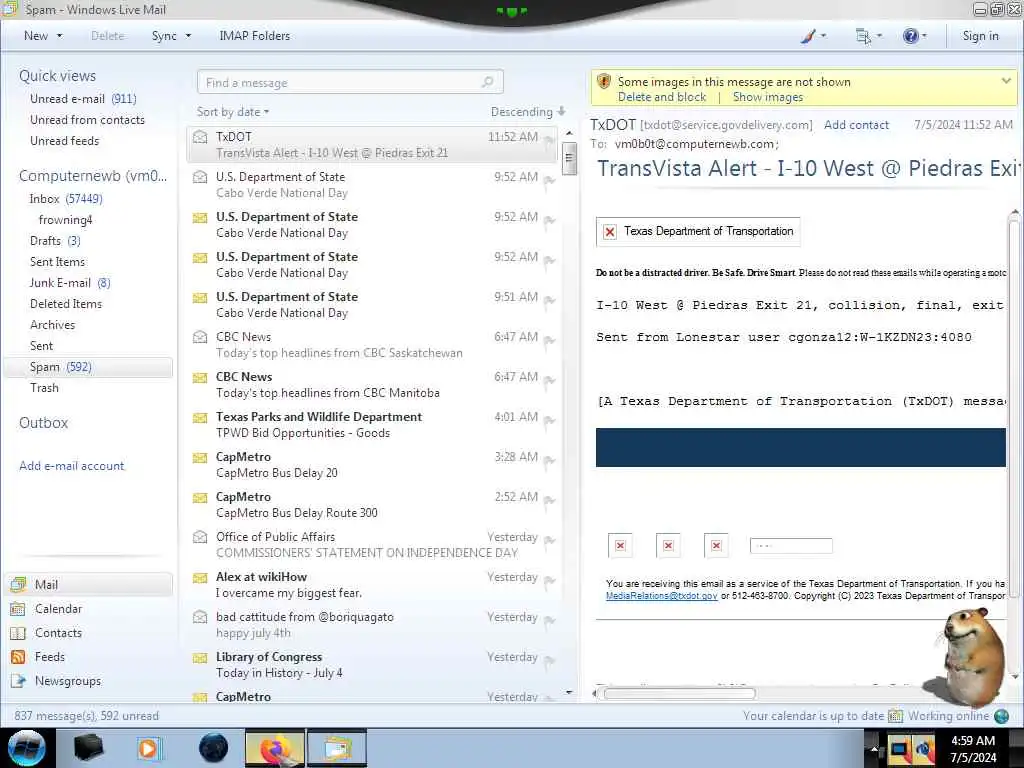The width and height of the screenshot is (1024, 768).
Task: Open the Junk E-mail folder
Action: (x=70, y=283)
